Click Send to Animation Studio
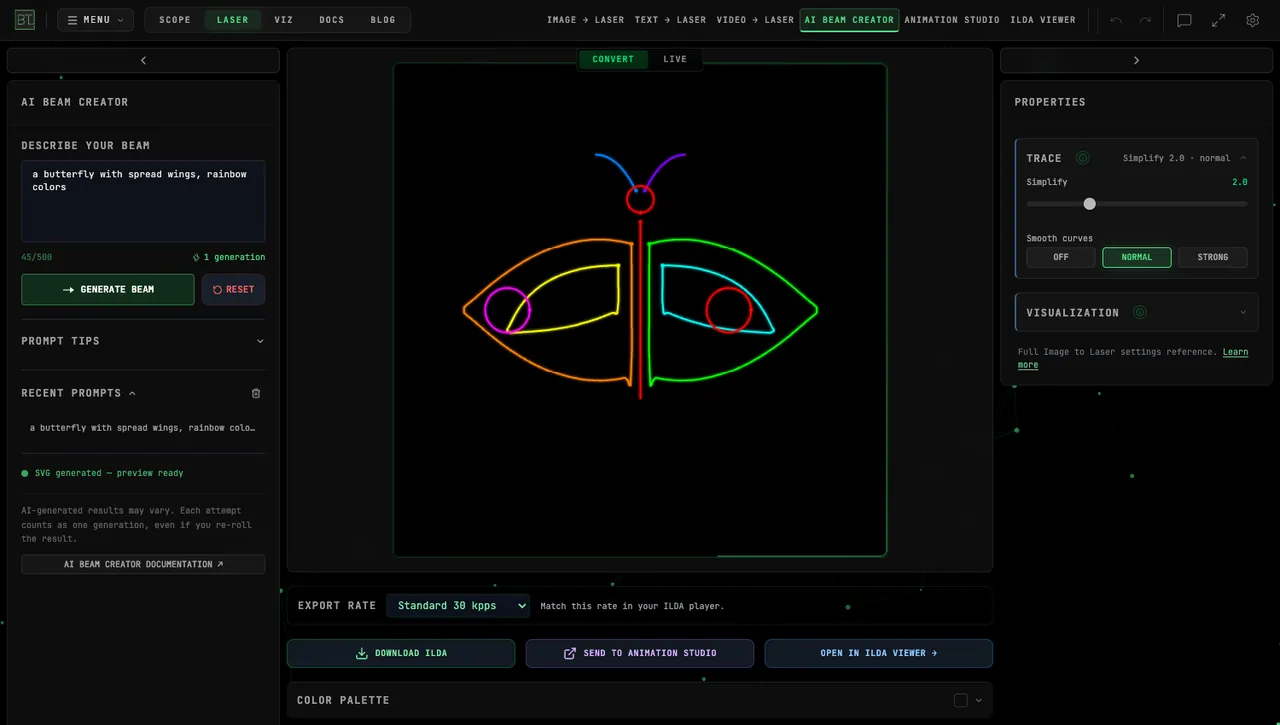Image resolution: width=1280 pixels, height=725 pixels. click(640, 653)
